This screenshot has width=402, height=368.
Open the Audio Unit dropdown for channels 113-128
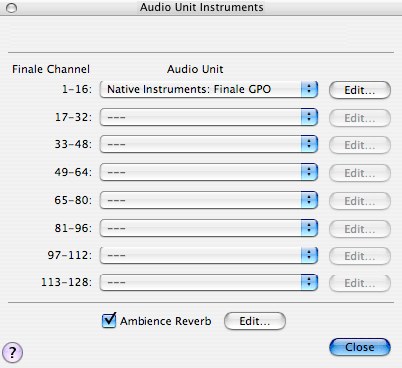[x=209, y=282]
